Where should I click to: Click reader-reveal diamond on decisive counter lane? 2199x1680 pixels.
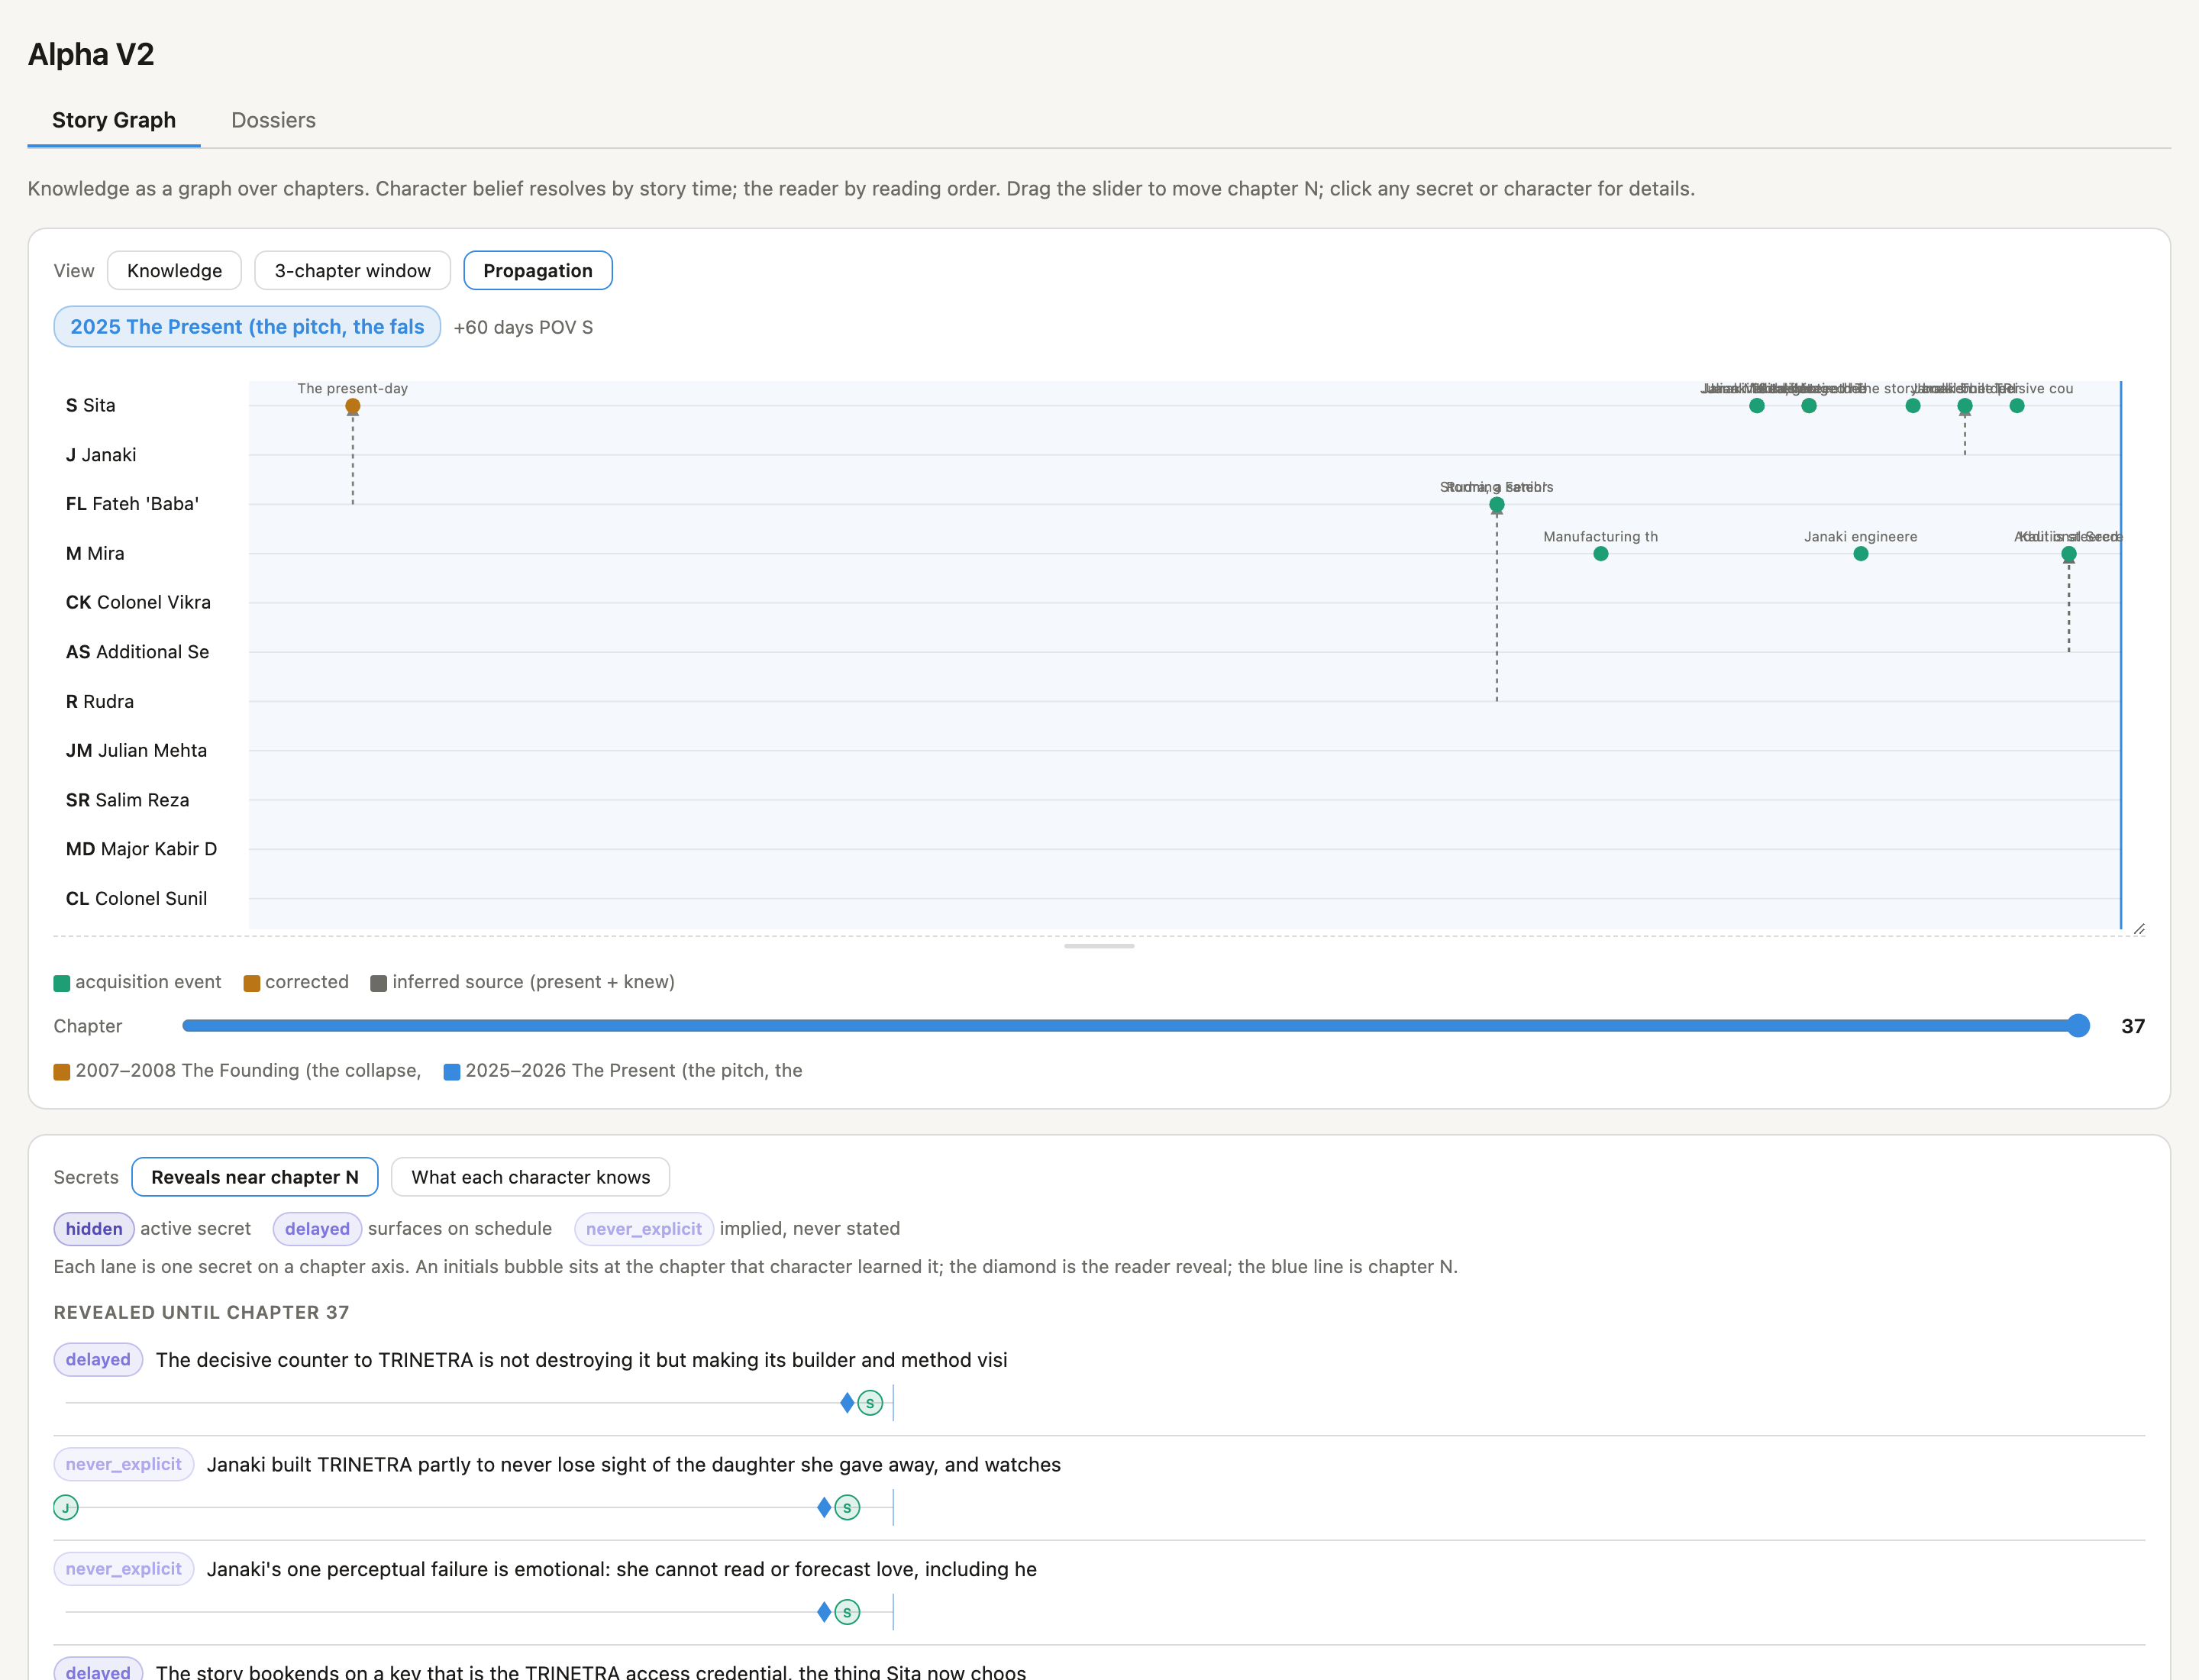(847, 1403)
